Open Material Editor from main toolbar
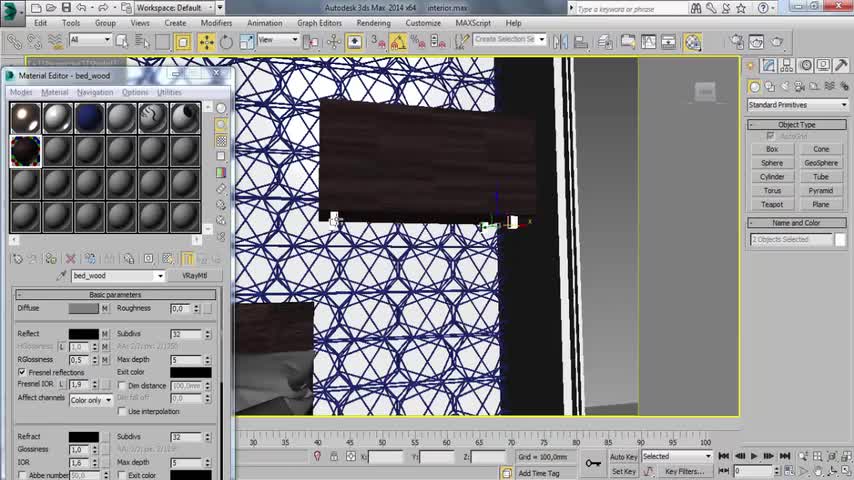 pos(692,42)
